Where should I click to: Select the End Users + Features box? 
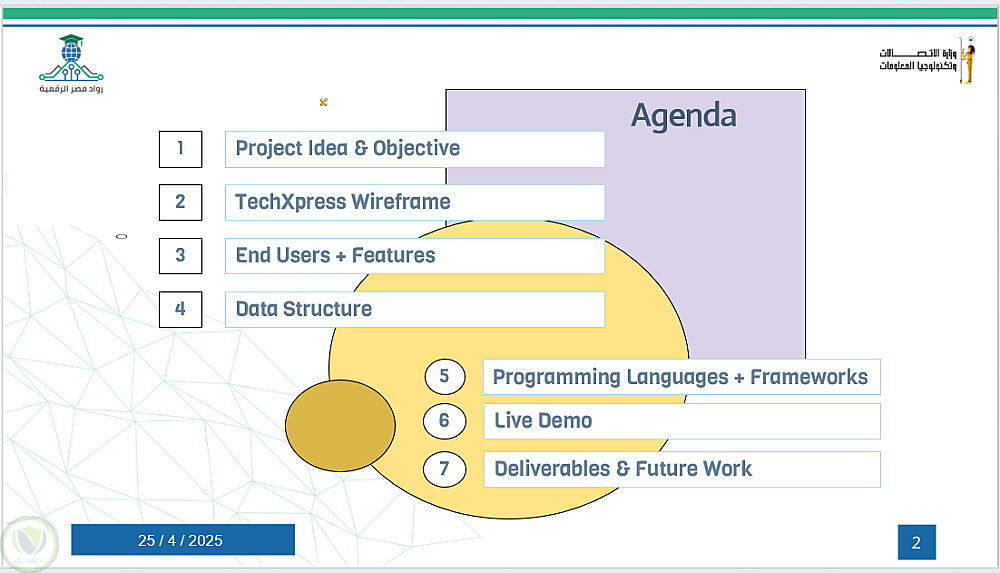pyautogui.click(x=414, y=256)
